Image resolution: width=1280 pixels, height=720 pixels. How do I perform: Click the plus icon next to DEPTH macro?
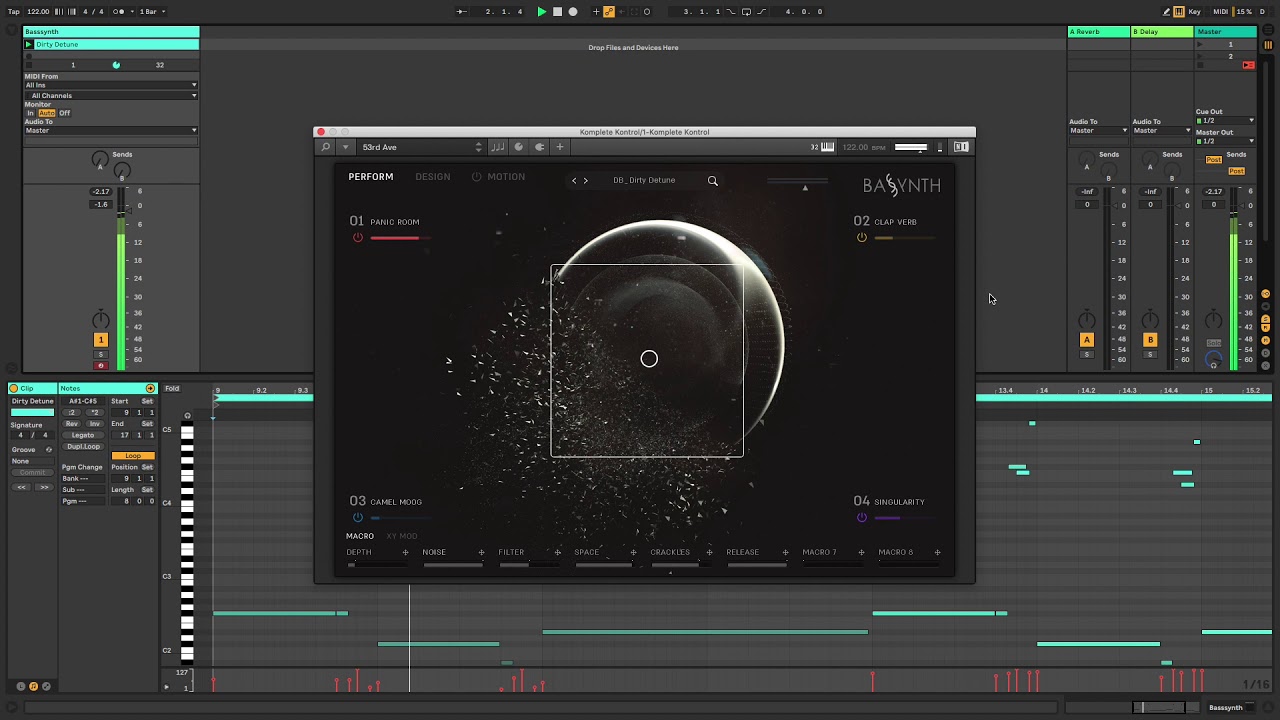coord(405,552)
